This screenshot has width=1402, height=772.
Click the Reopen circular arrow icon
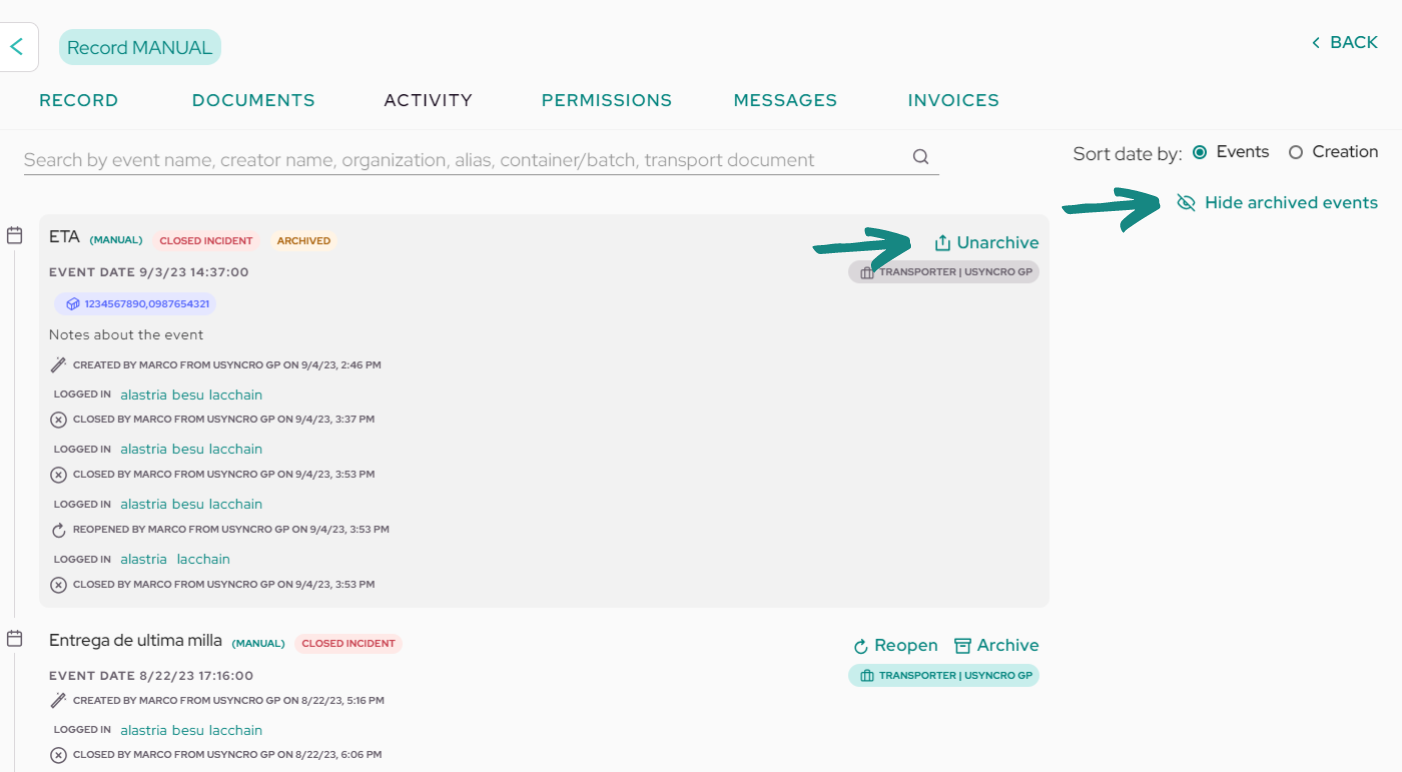(860, 647)
